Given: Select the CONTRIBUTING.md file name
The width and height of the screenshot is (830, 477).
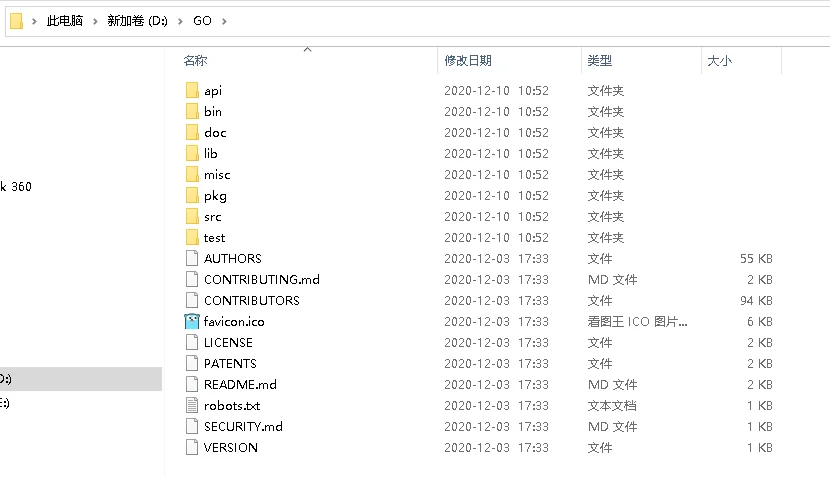Looking at the screenshot, I should point(262,280).
